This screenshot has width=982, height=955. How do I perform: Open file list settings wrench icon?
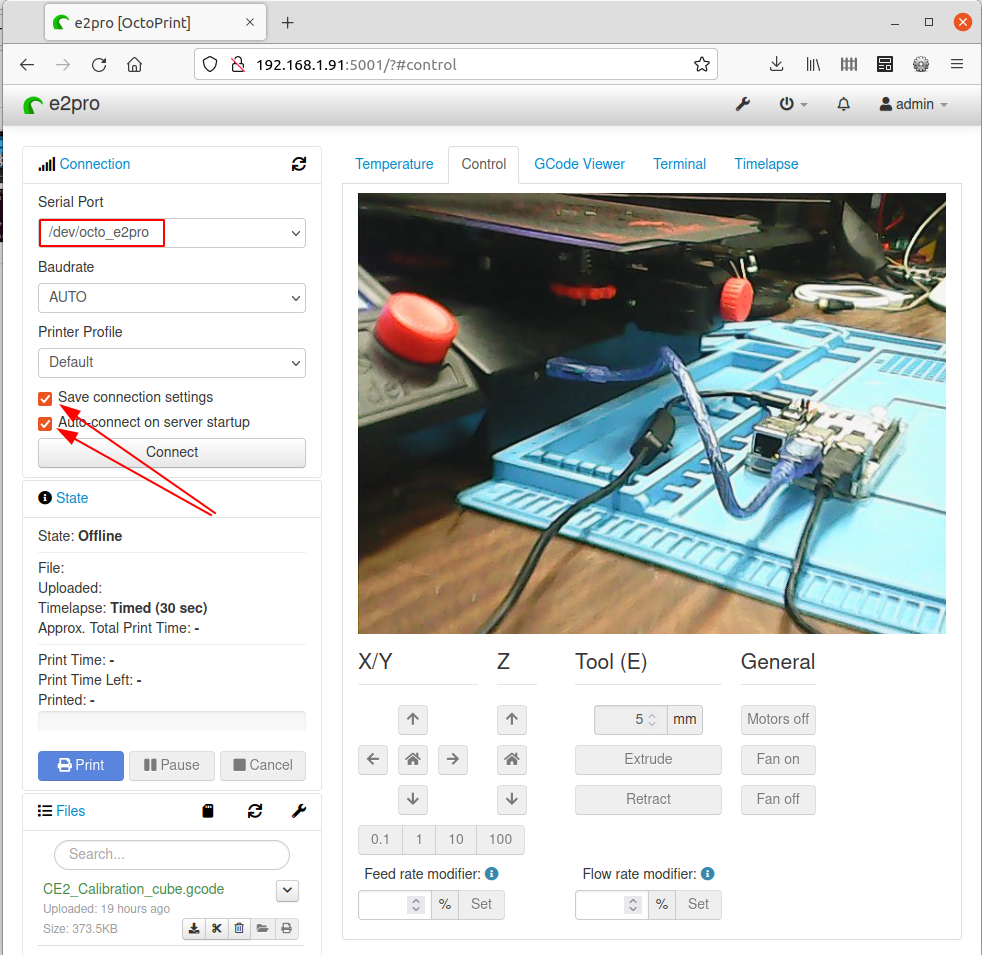(x=298, y=811)
